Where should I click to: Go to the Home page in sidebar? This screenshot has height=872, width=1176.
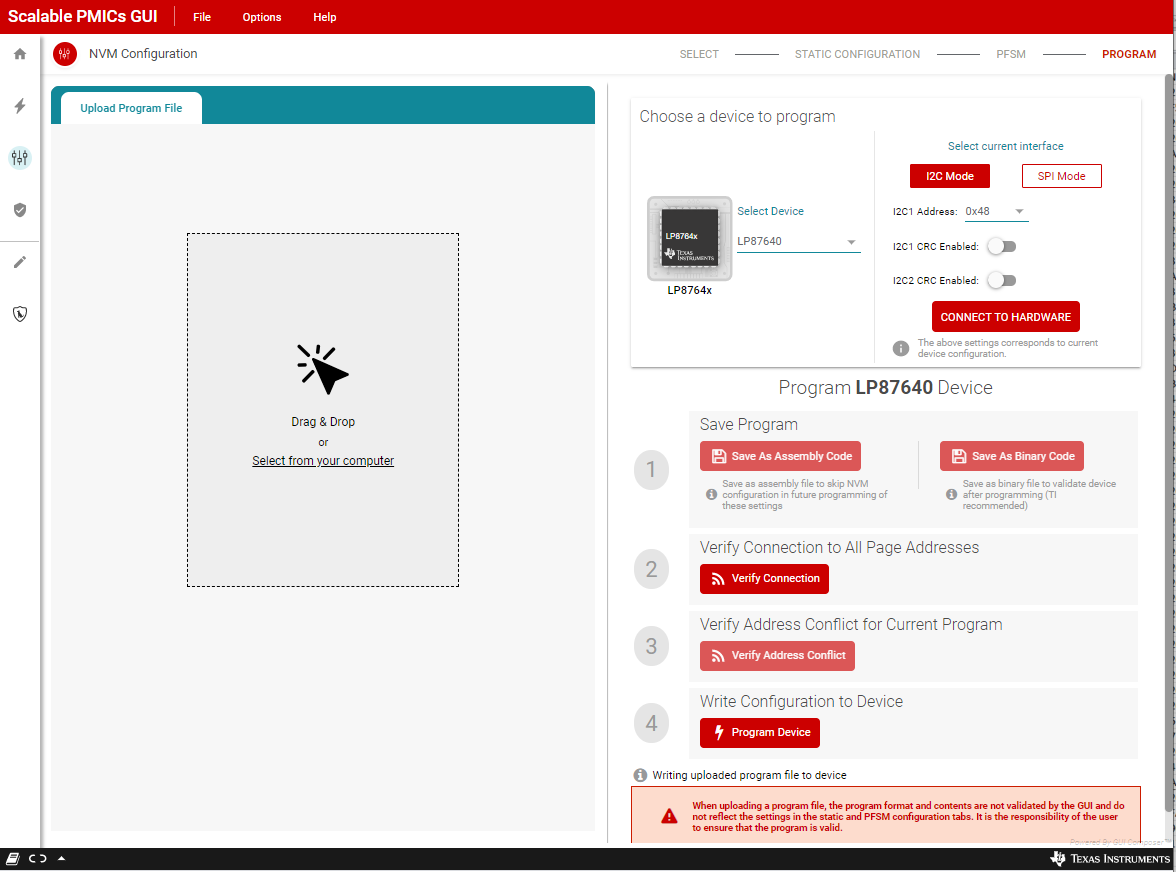pyautogui.click(x=20, y=54)
